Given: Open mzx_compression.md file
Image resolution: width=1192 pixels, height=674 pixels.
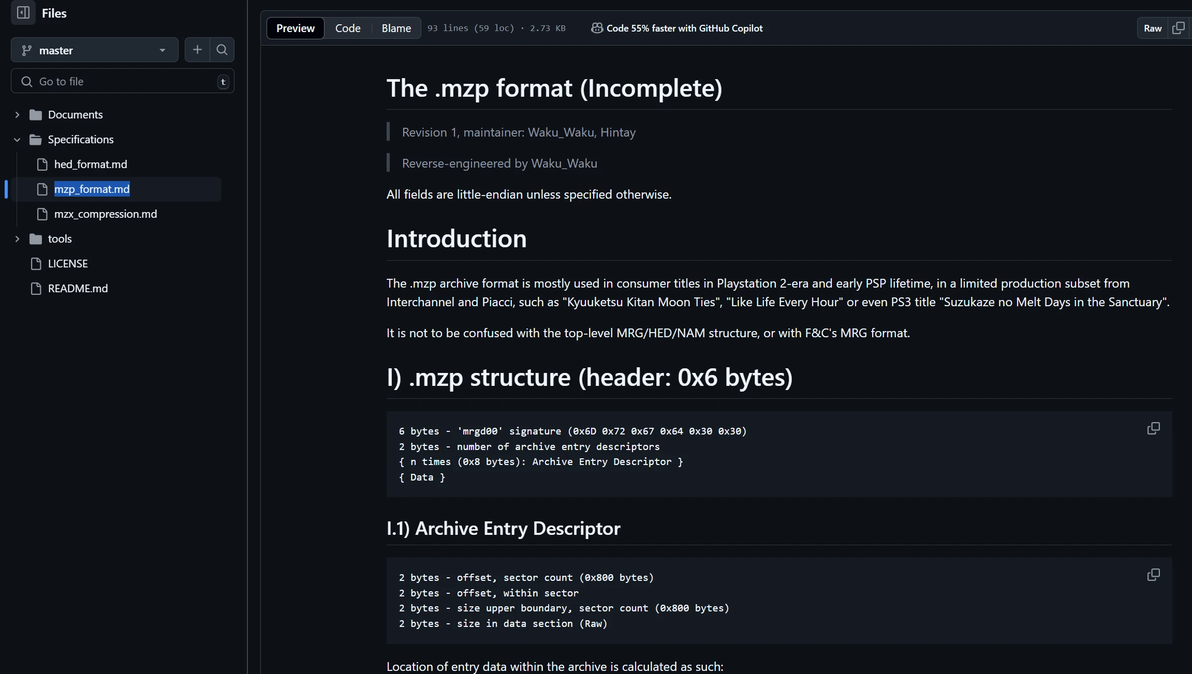Looking at the screenshot, I should pos(105,214).
